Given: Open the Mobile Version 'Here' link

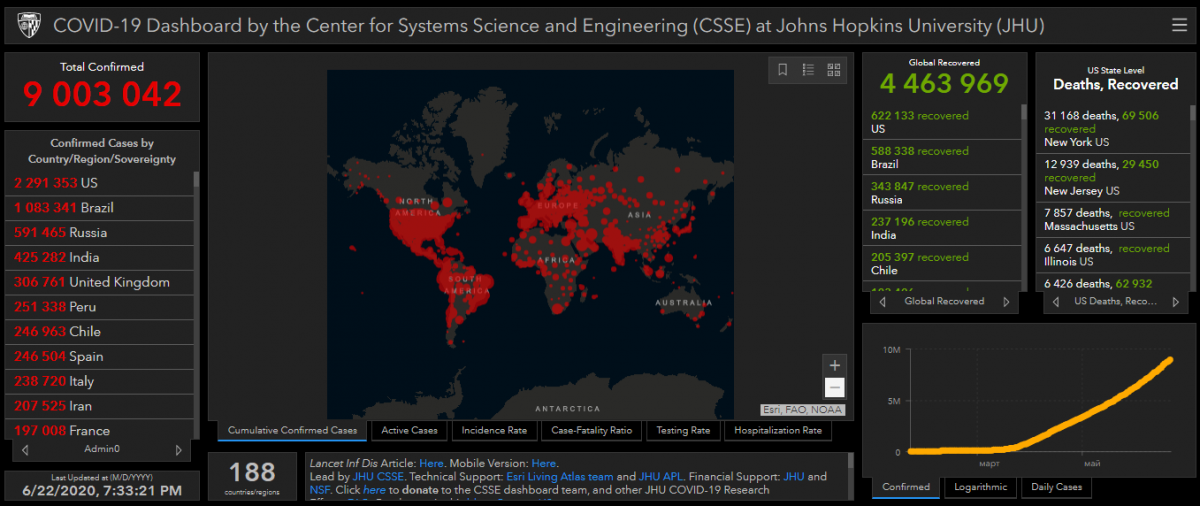Looking at the screenshot, I should [x=544, y=464].
